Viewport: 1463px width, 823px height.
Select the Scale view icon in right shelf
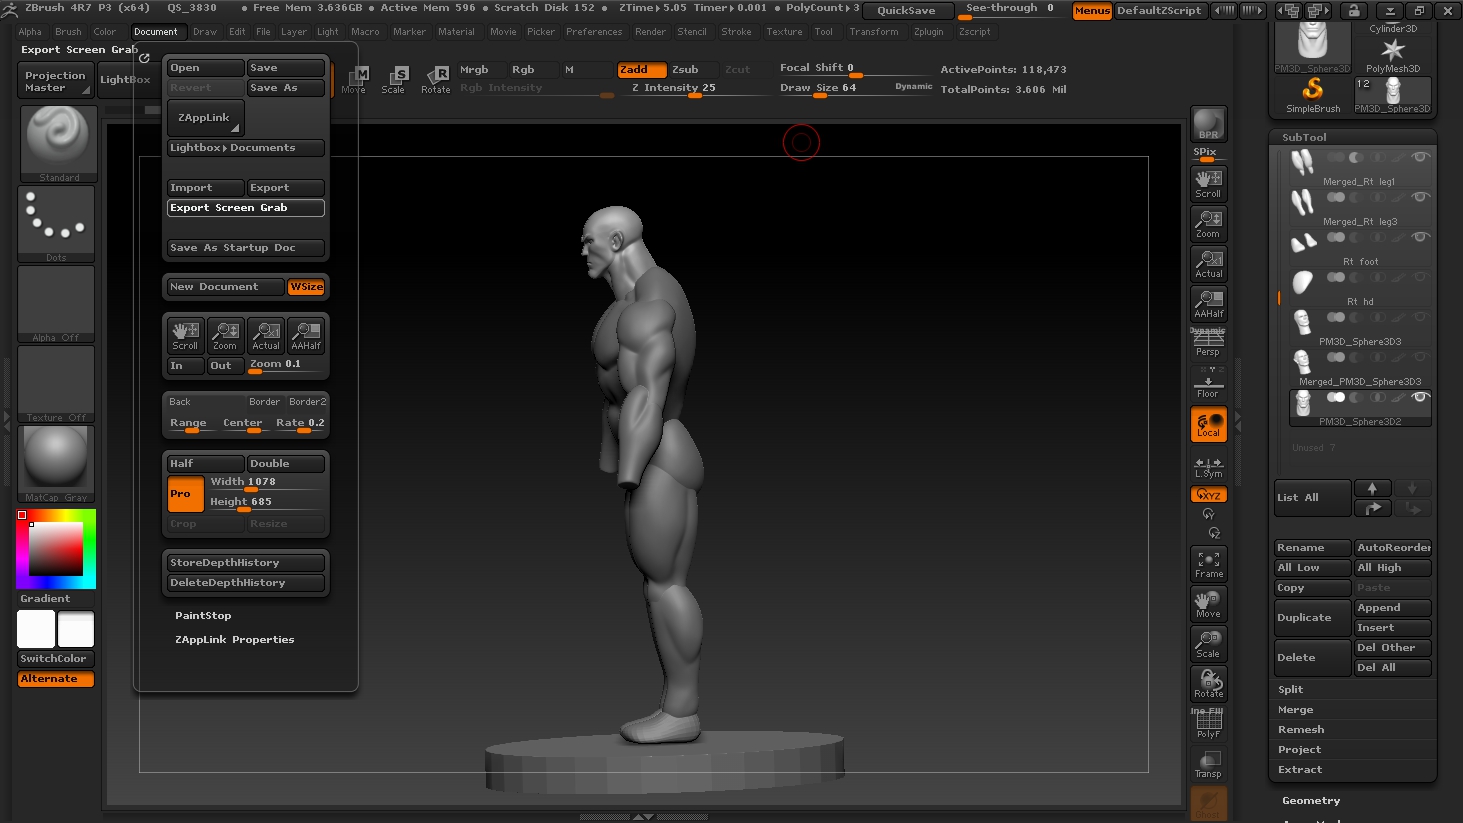(1209, 644)
